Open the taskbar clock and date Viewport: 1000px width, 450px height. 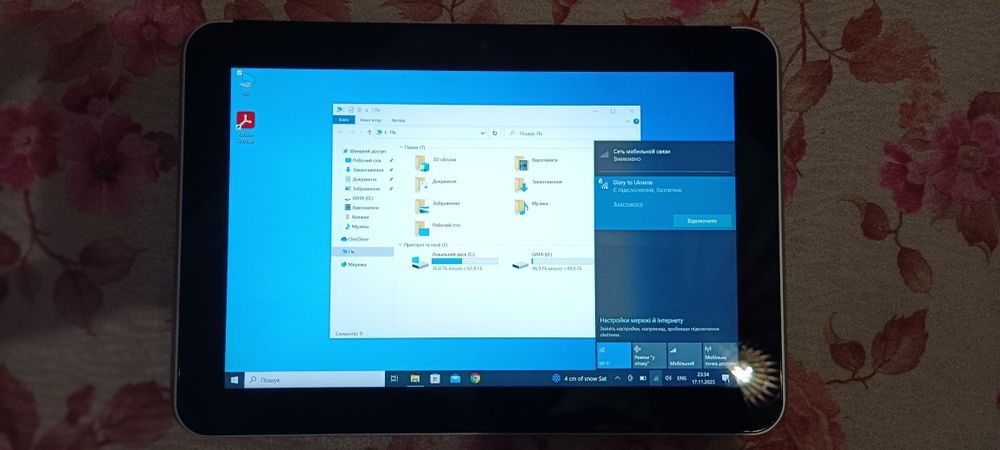click(x=703, y=379)
